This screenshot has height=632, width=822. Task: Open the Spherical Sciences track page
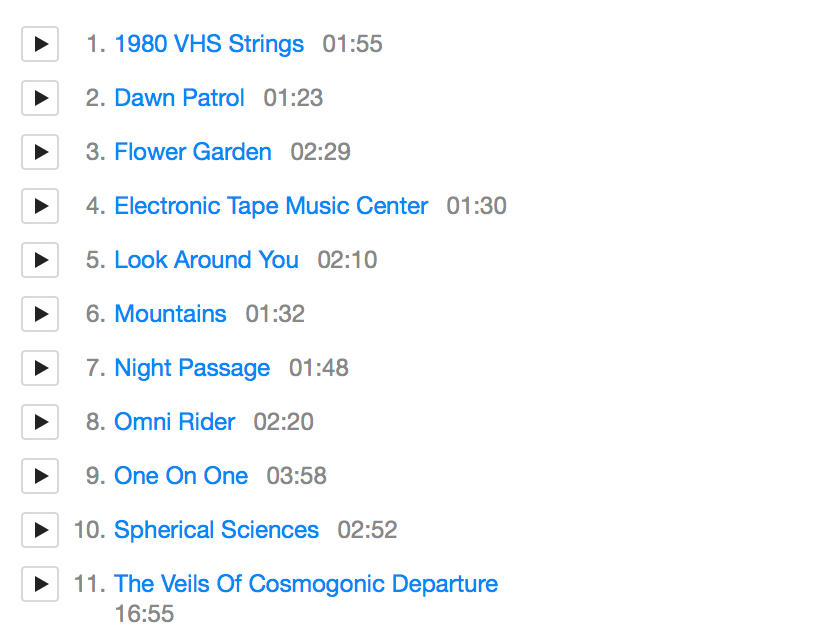[x=217, y=530]
